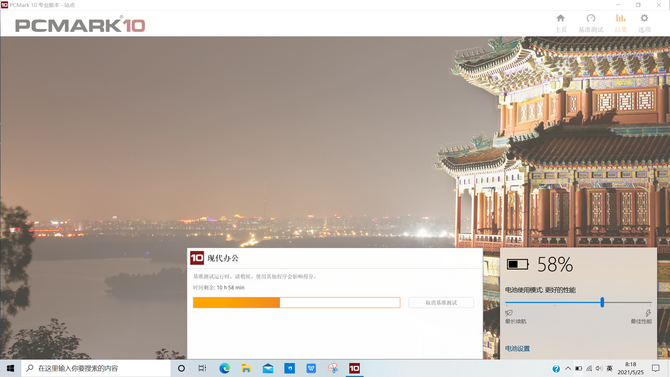Image resolution: width=670 pixels, height=377 pixels.
Task: Launch Microsoft Edge from taskbar
Action: tap(224, 368)
